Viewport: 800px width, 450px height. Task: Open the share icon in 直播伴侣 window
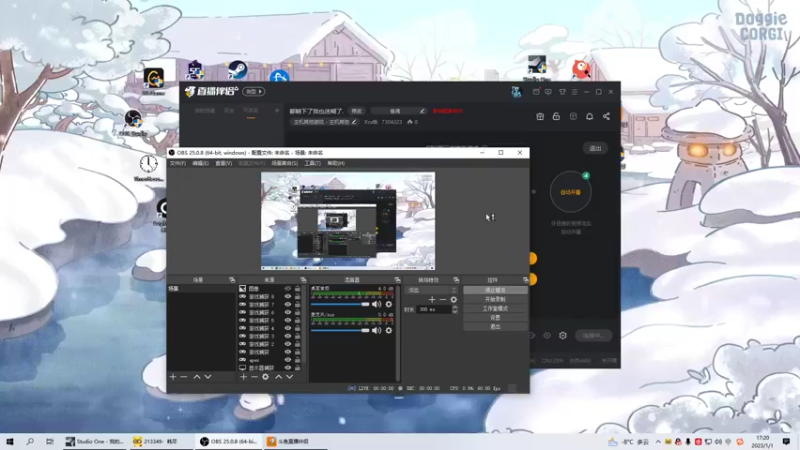606,116
